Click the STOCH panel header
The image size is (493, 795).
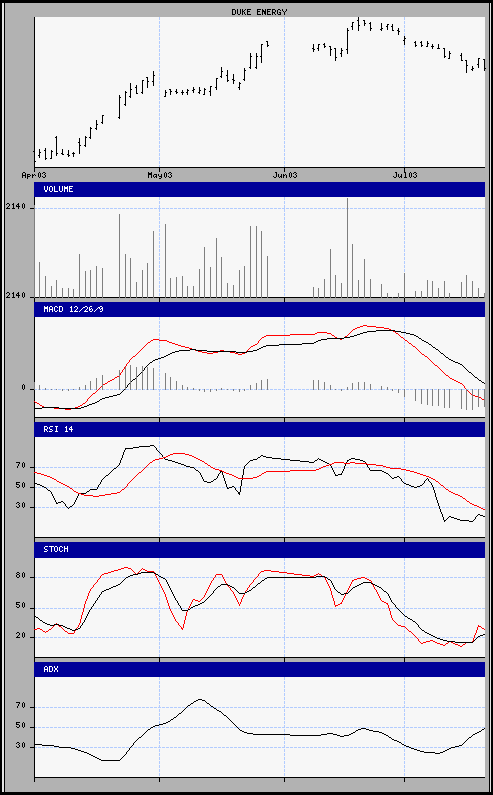(260, 550)
